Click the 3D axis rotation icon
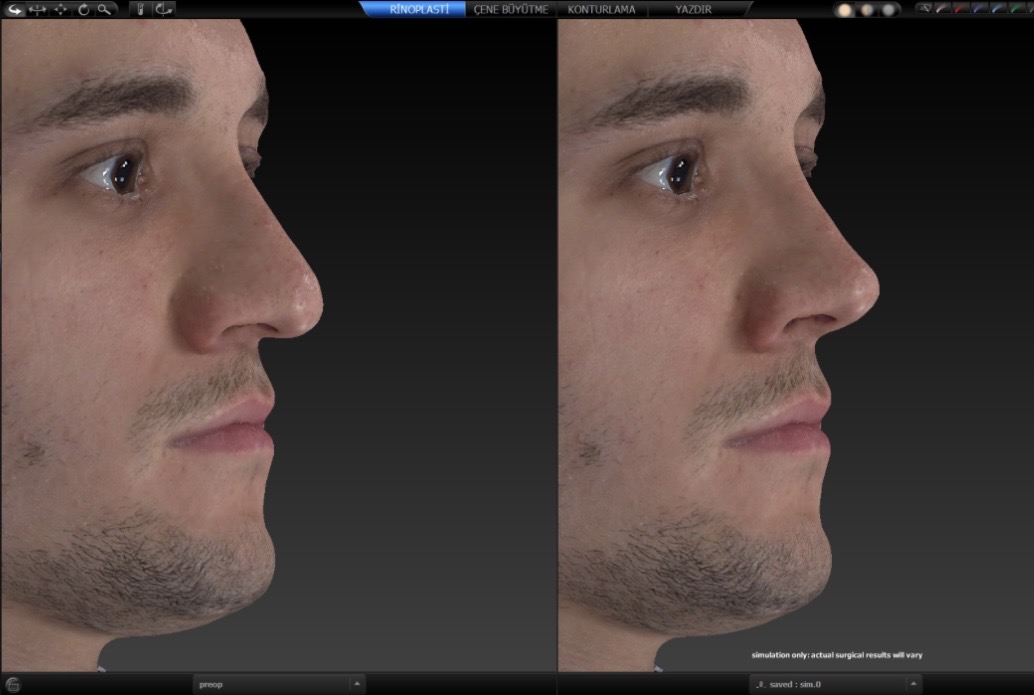 163,9
